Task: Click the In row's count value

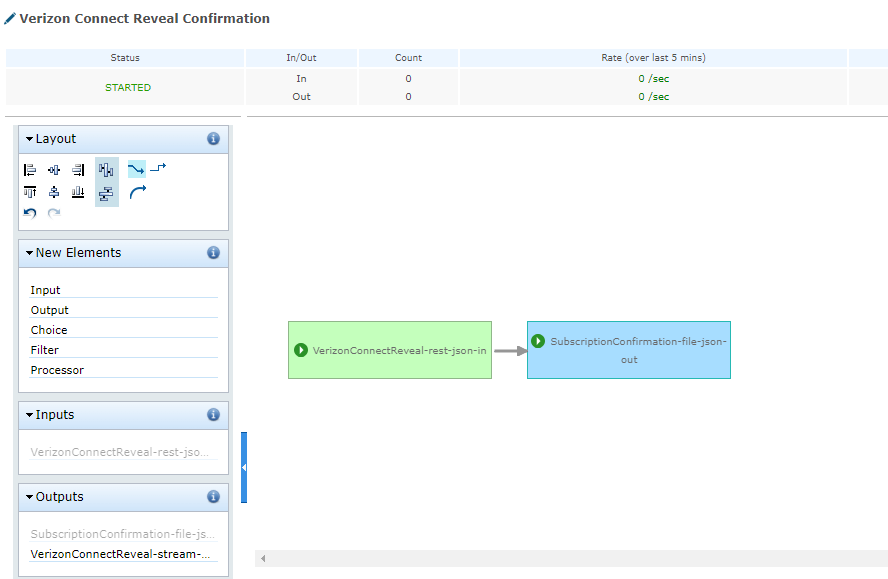Action: click(408, 79)
